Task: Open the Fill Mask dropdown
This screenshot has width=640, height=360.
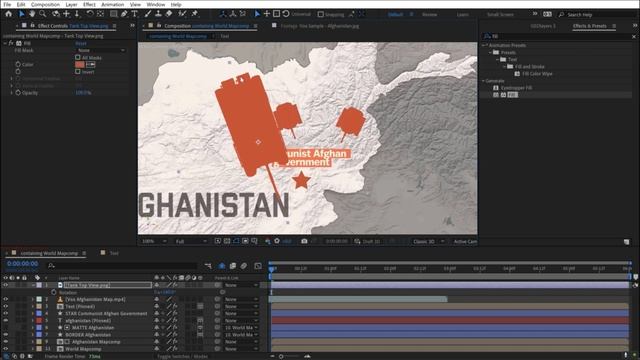Action: (x=101, y=50)
